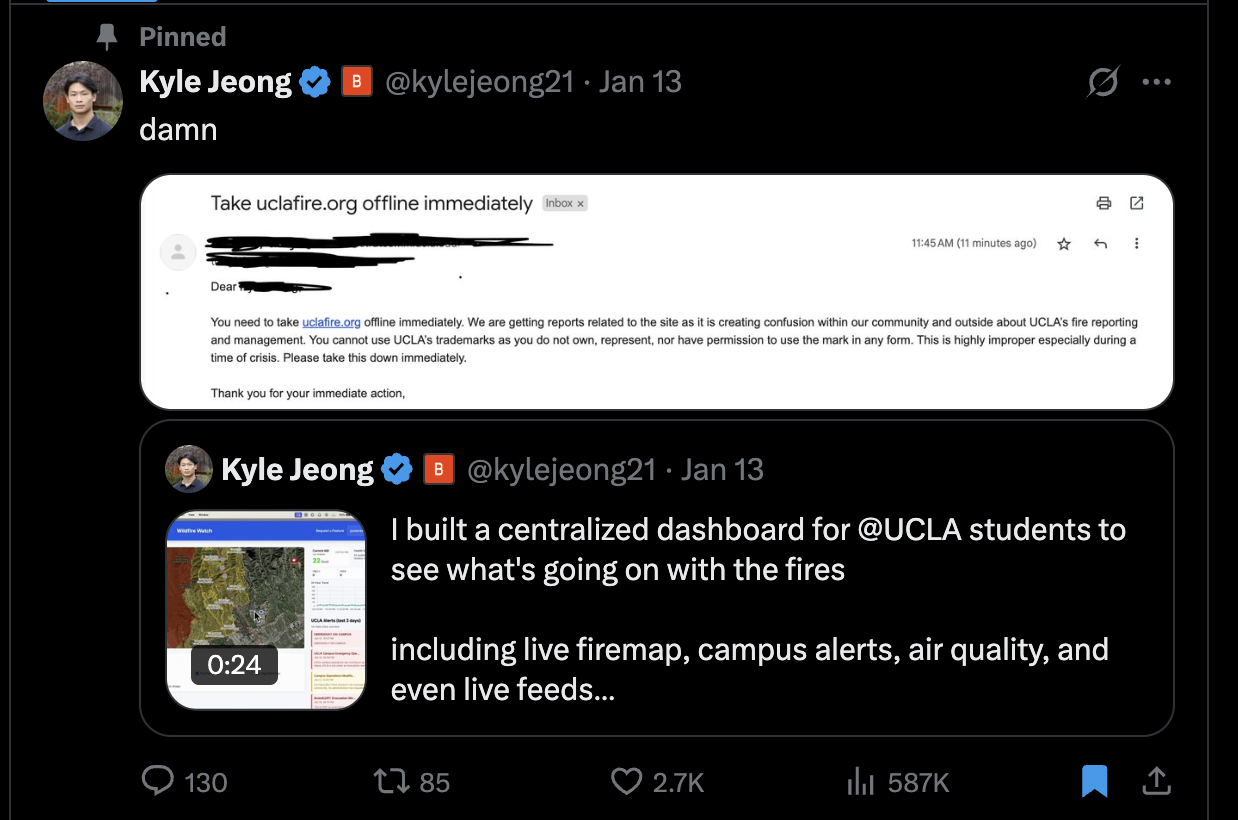
Task: Play the wildfire dashboard video thumbnail
Action: click(x=266, y=610)
